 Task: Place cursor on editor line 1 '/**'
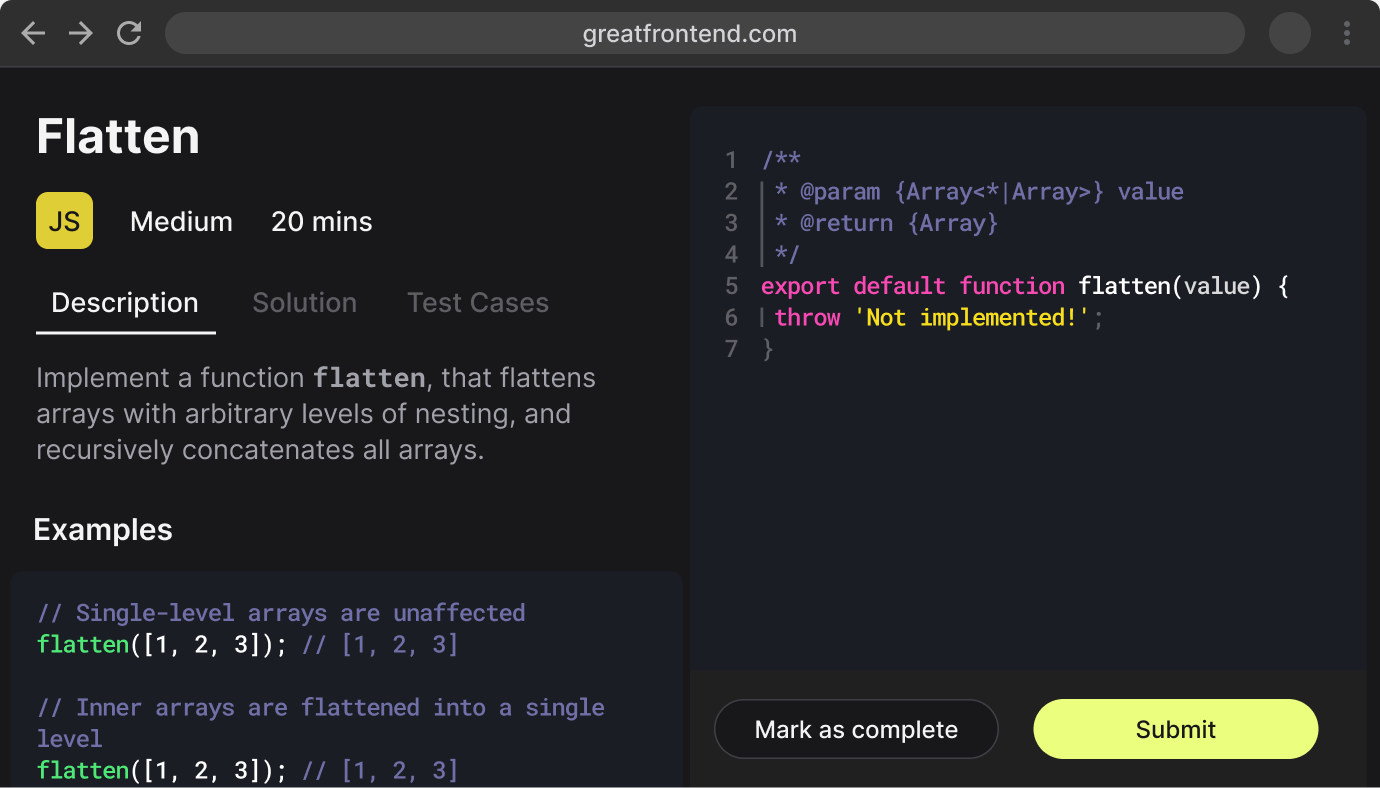(781, 160)
